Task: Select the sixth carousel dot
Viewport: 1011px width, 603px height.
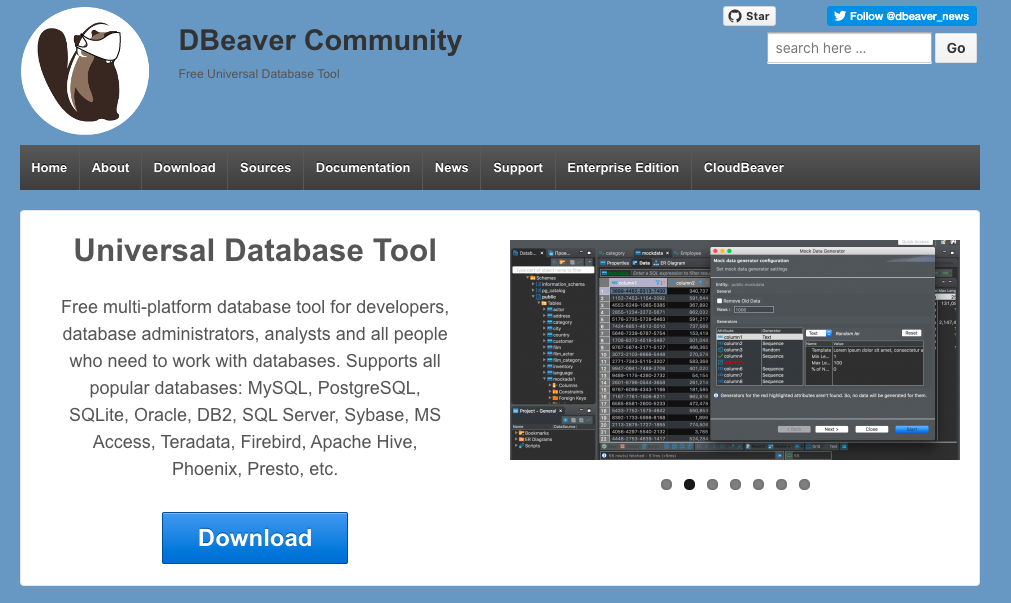Action: (x=781, y=484)
